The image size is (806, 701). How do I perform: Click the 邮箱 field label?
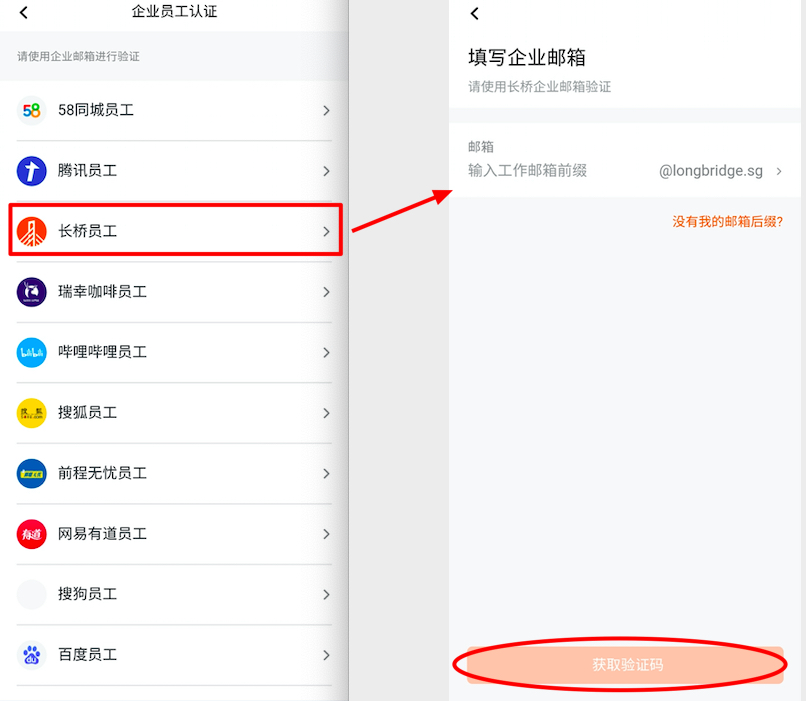(x=481, y=147)
